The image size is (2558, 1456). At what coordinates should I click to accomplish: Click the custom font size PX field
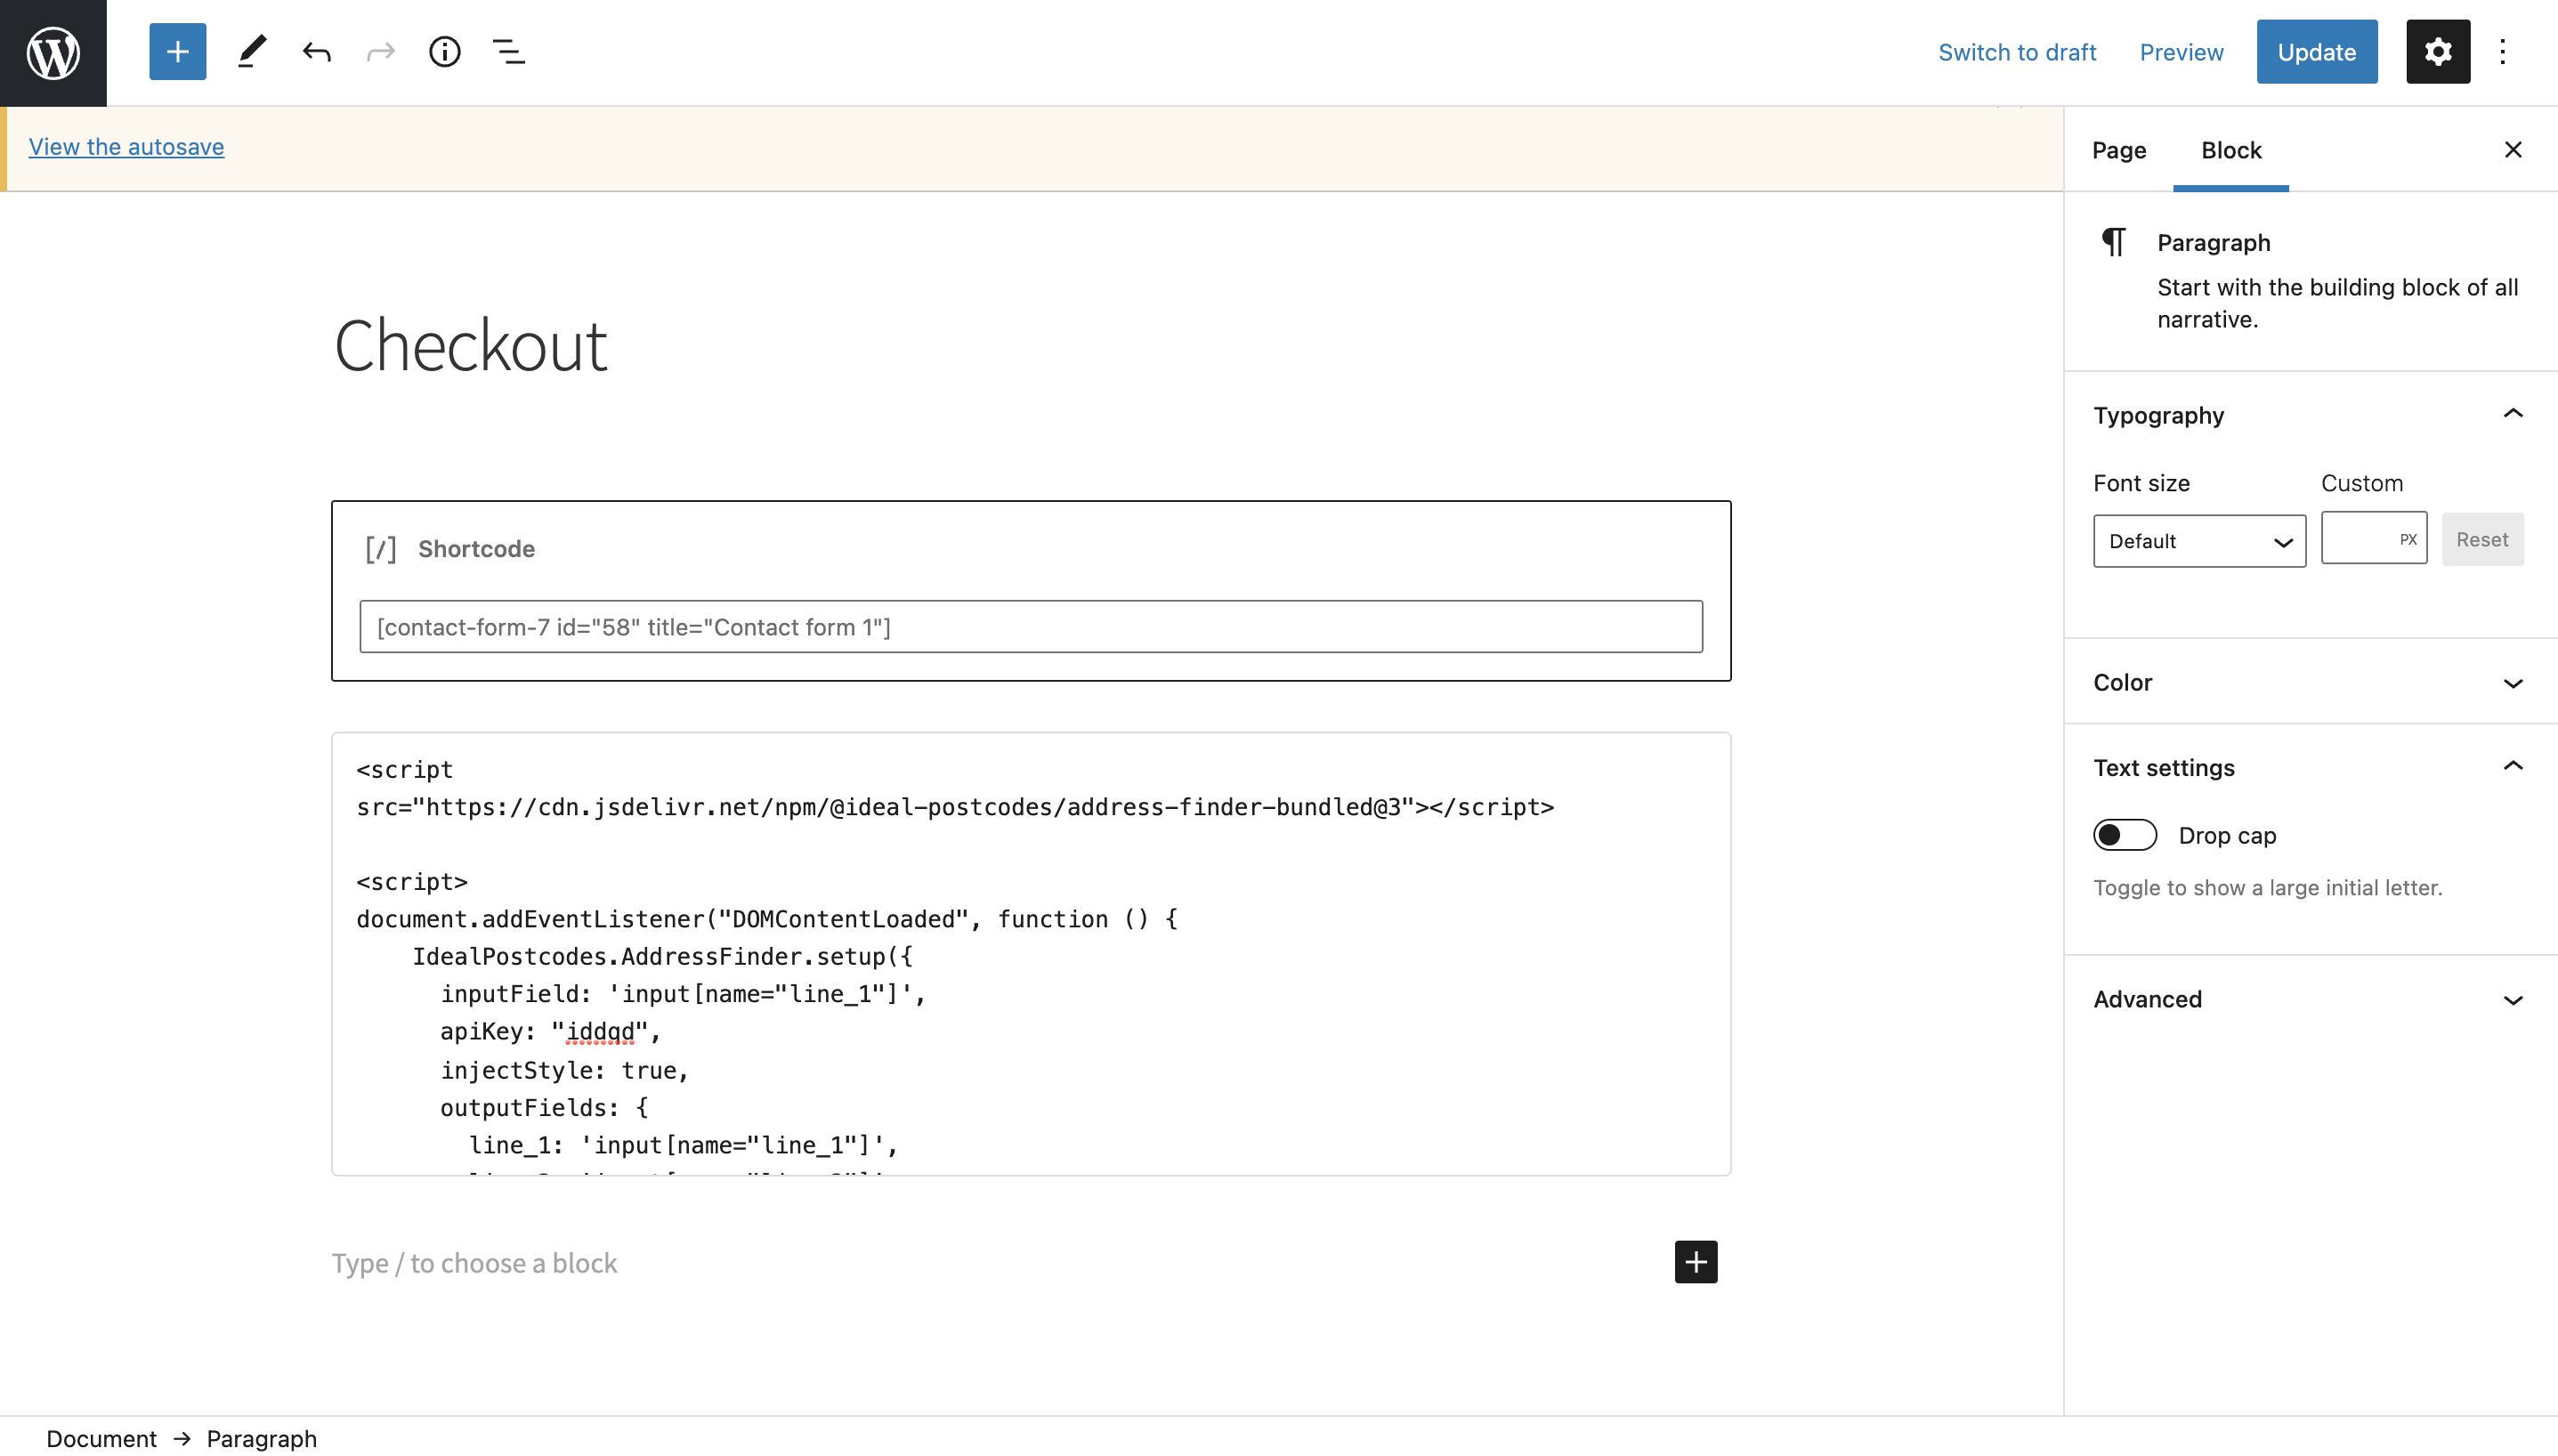coord(2374,538)
